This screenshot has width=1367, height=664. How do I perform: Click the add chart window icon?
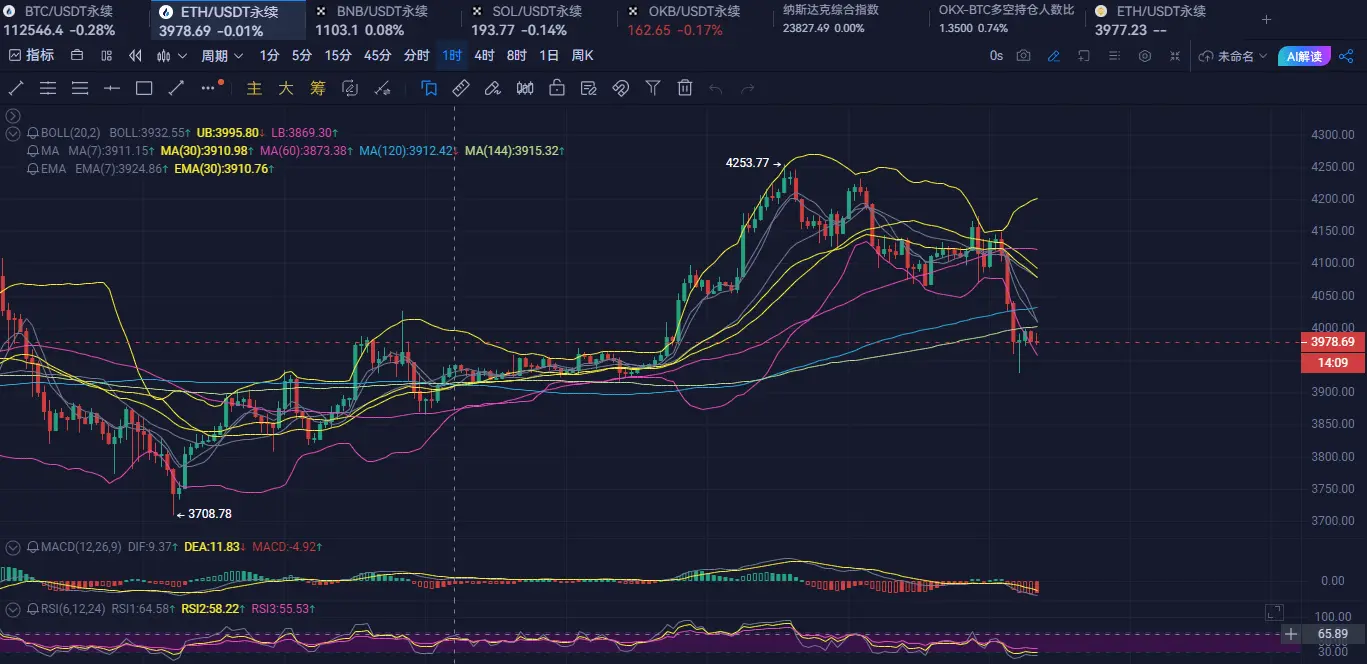tap(1083, 56)
